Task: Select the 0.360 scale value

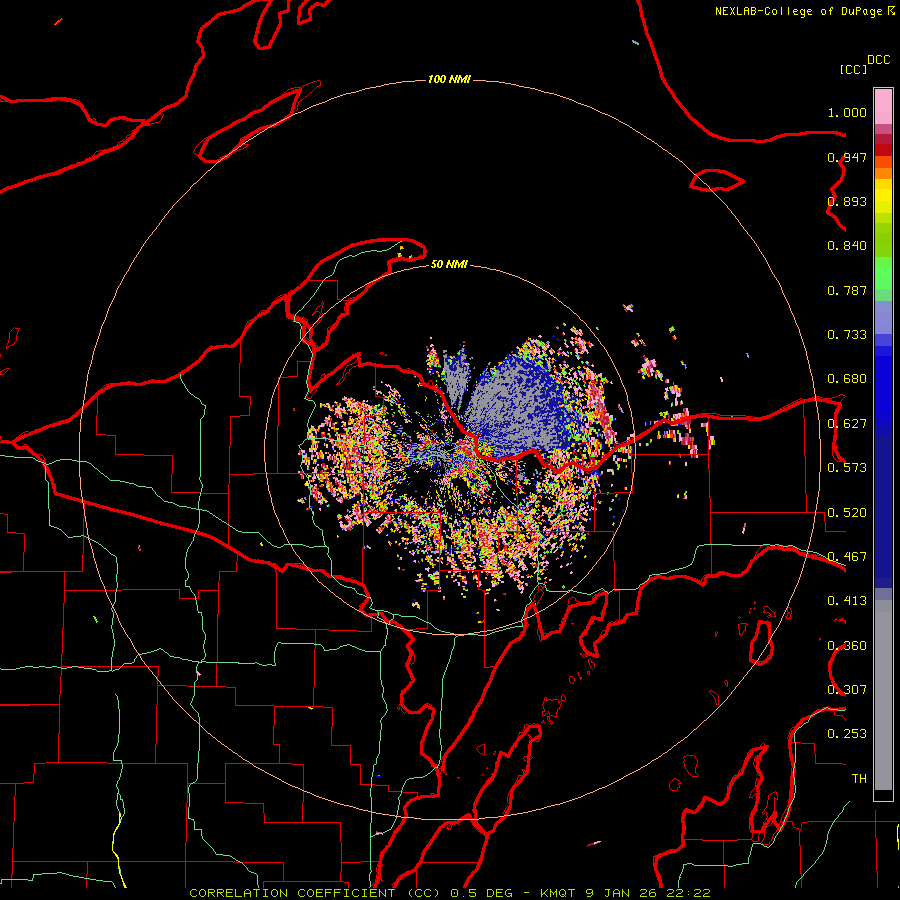Action: coord(847,646)
